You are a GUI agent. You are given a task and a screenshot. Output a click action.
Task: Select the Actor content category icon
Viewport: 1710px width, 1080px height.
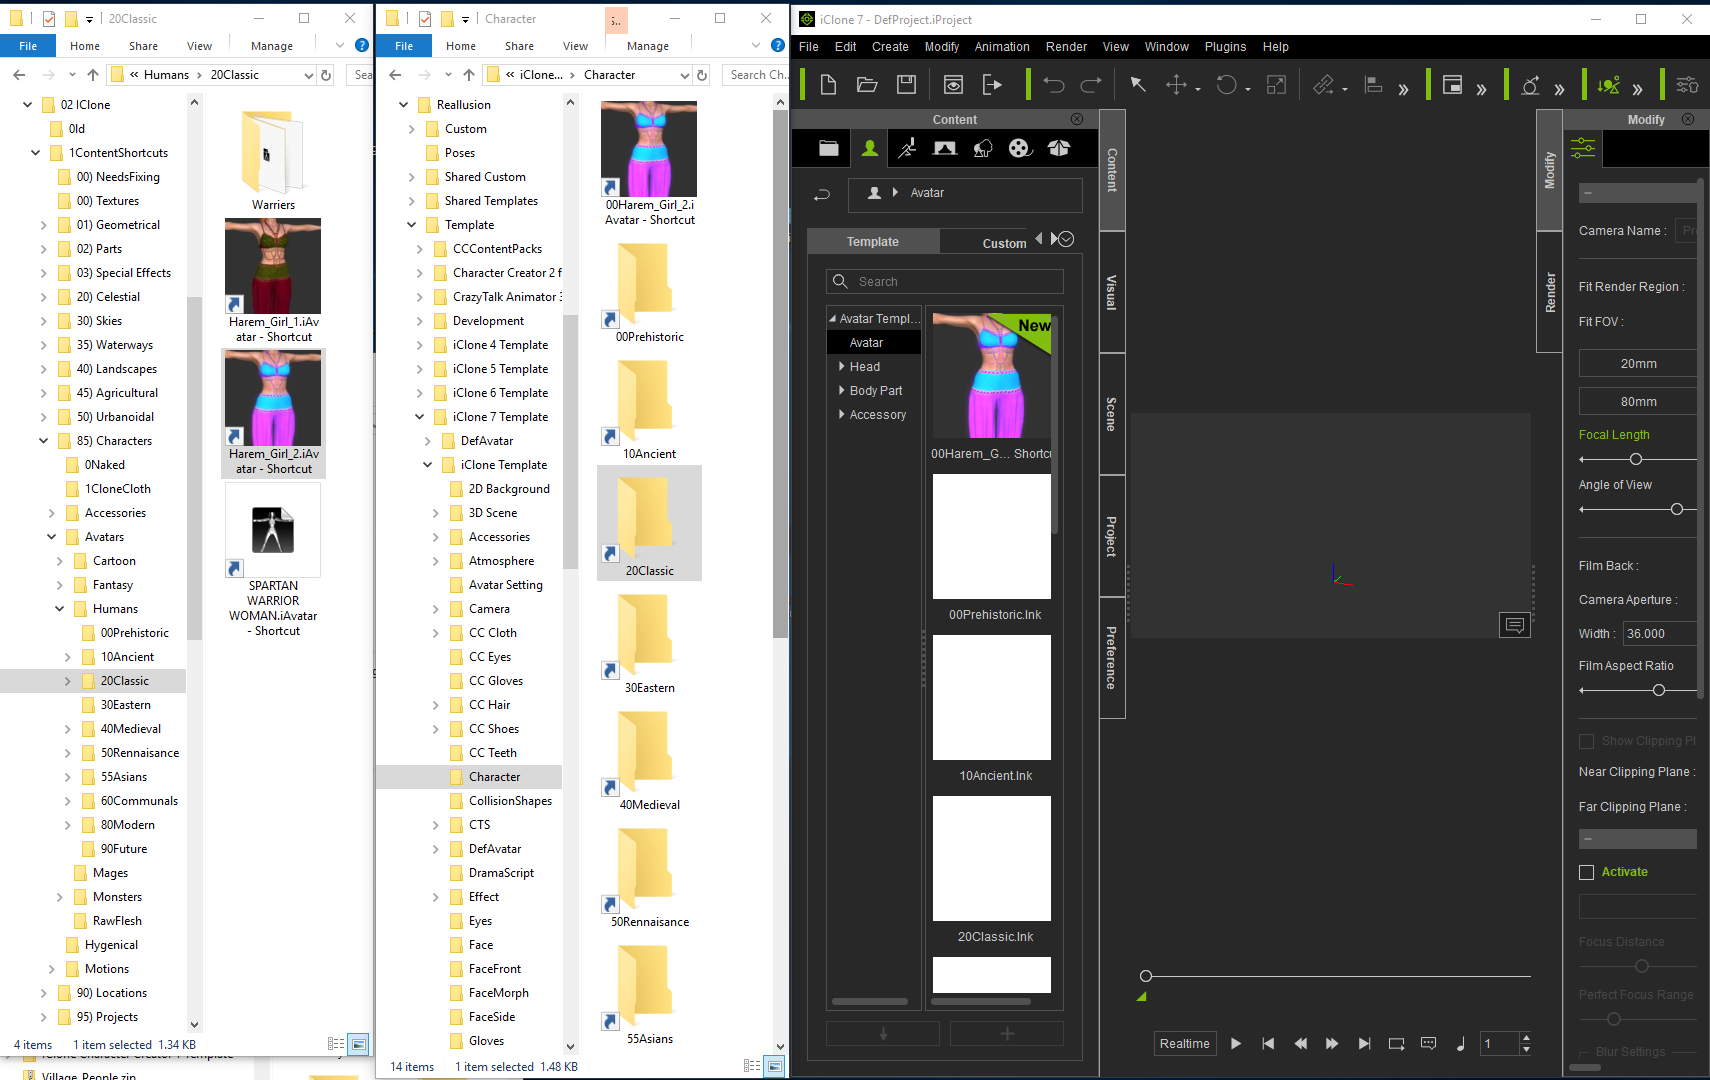tap(870, 148)
